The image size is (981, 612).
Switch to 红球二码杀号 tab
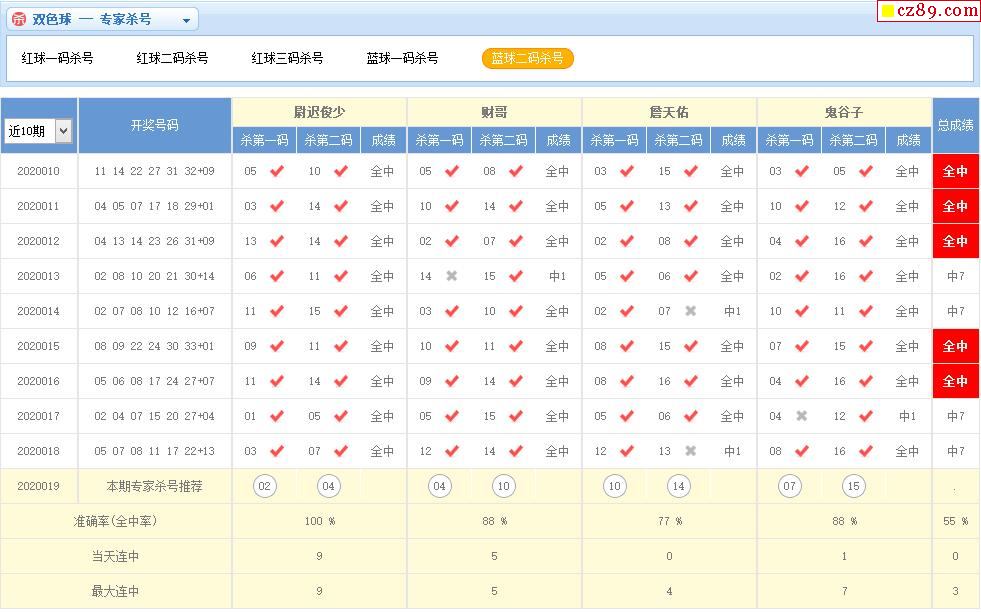172,58
